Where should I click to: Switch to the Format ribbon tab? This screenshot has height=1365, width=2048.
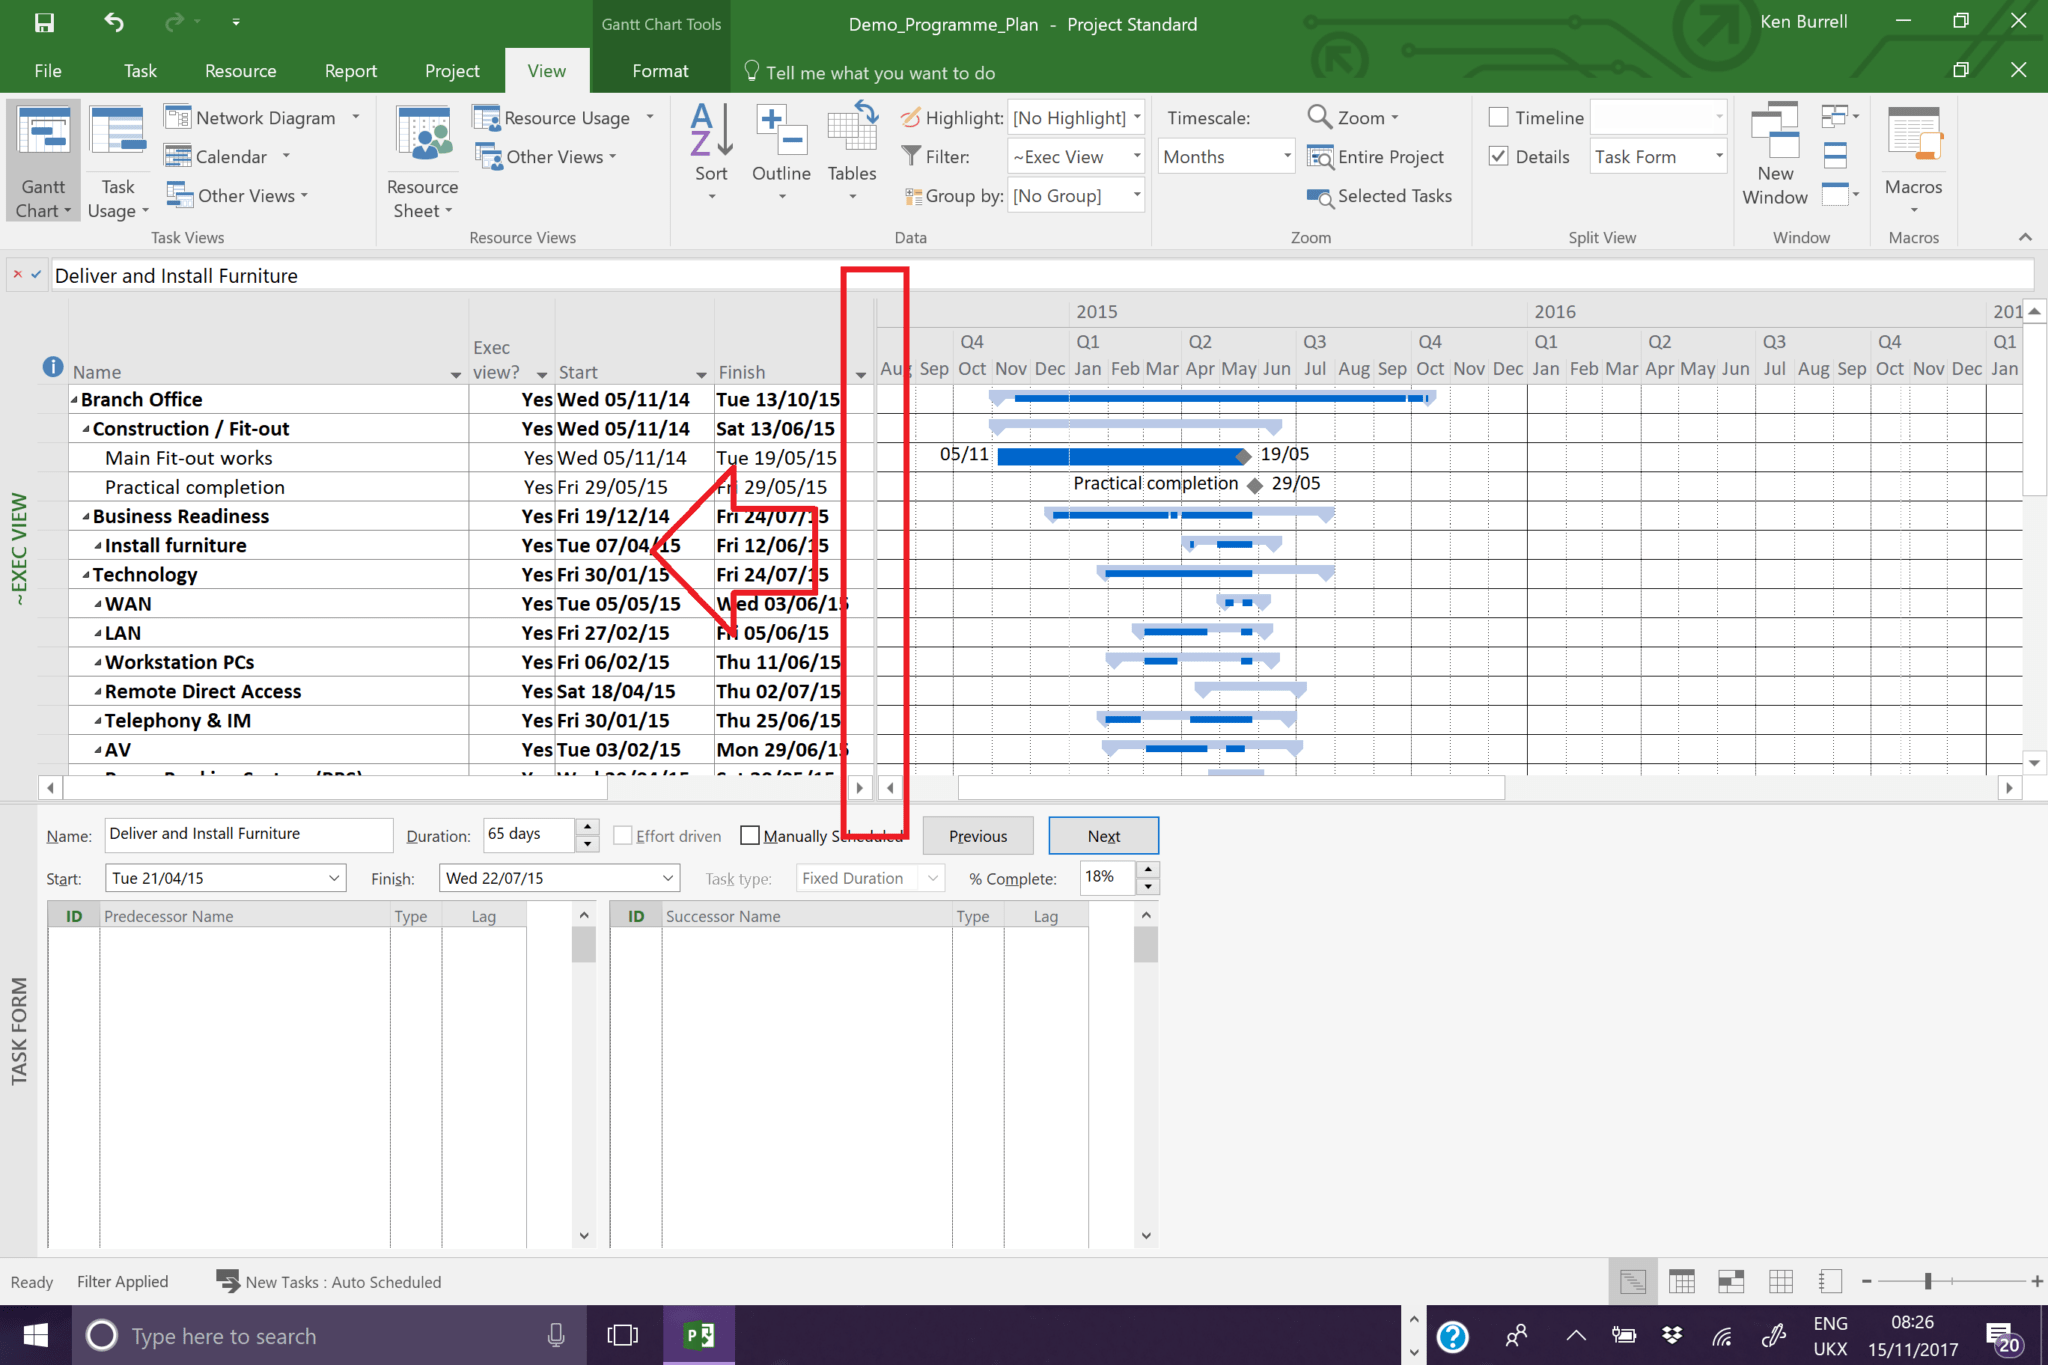coord(659,70)
